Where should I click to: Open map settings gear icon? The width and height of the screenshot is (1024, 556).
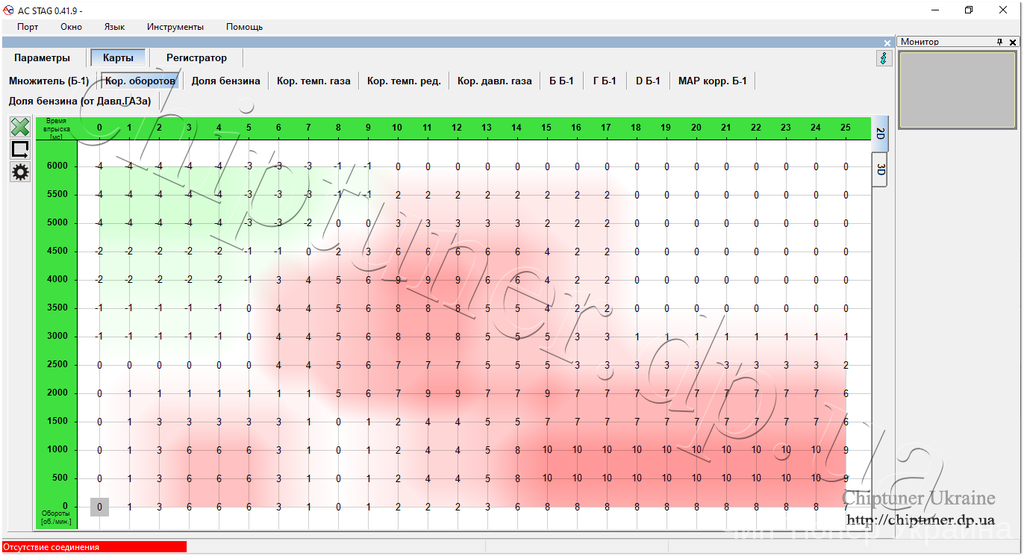pyautogui.click(x=20, y=172)
